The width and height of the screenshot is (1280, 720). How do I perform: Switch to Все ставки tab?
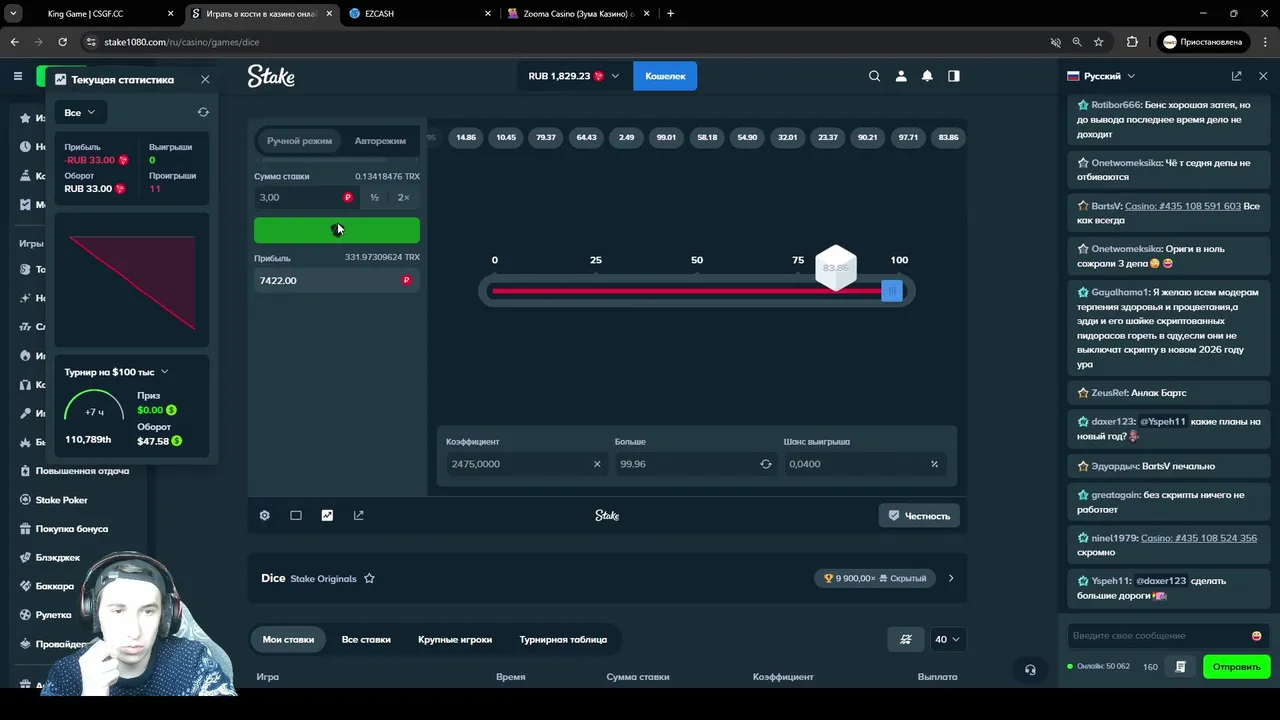coord(366,639)
